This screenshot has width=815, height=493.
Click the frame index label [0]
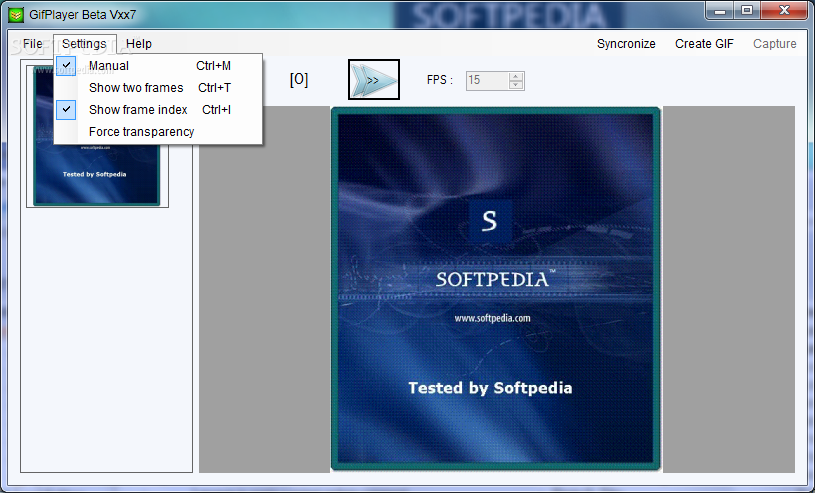(x=299, y=80)
